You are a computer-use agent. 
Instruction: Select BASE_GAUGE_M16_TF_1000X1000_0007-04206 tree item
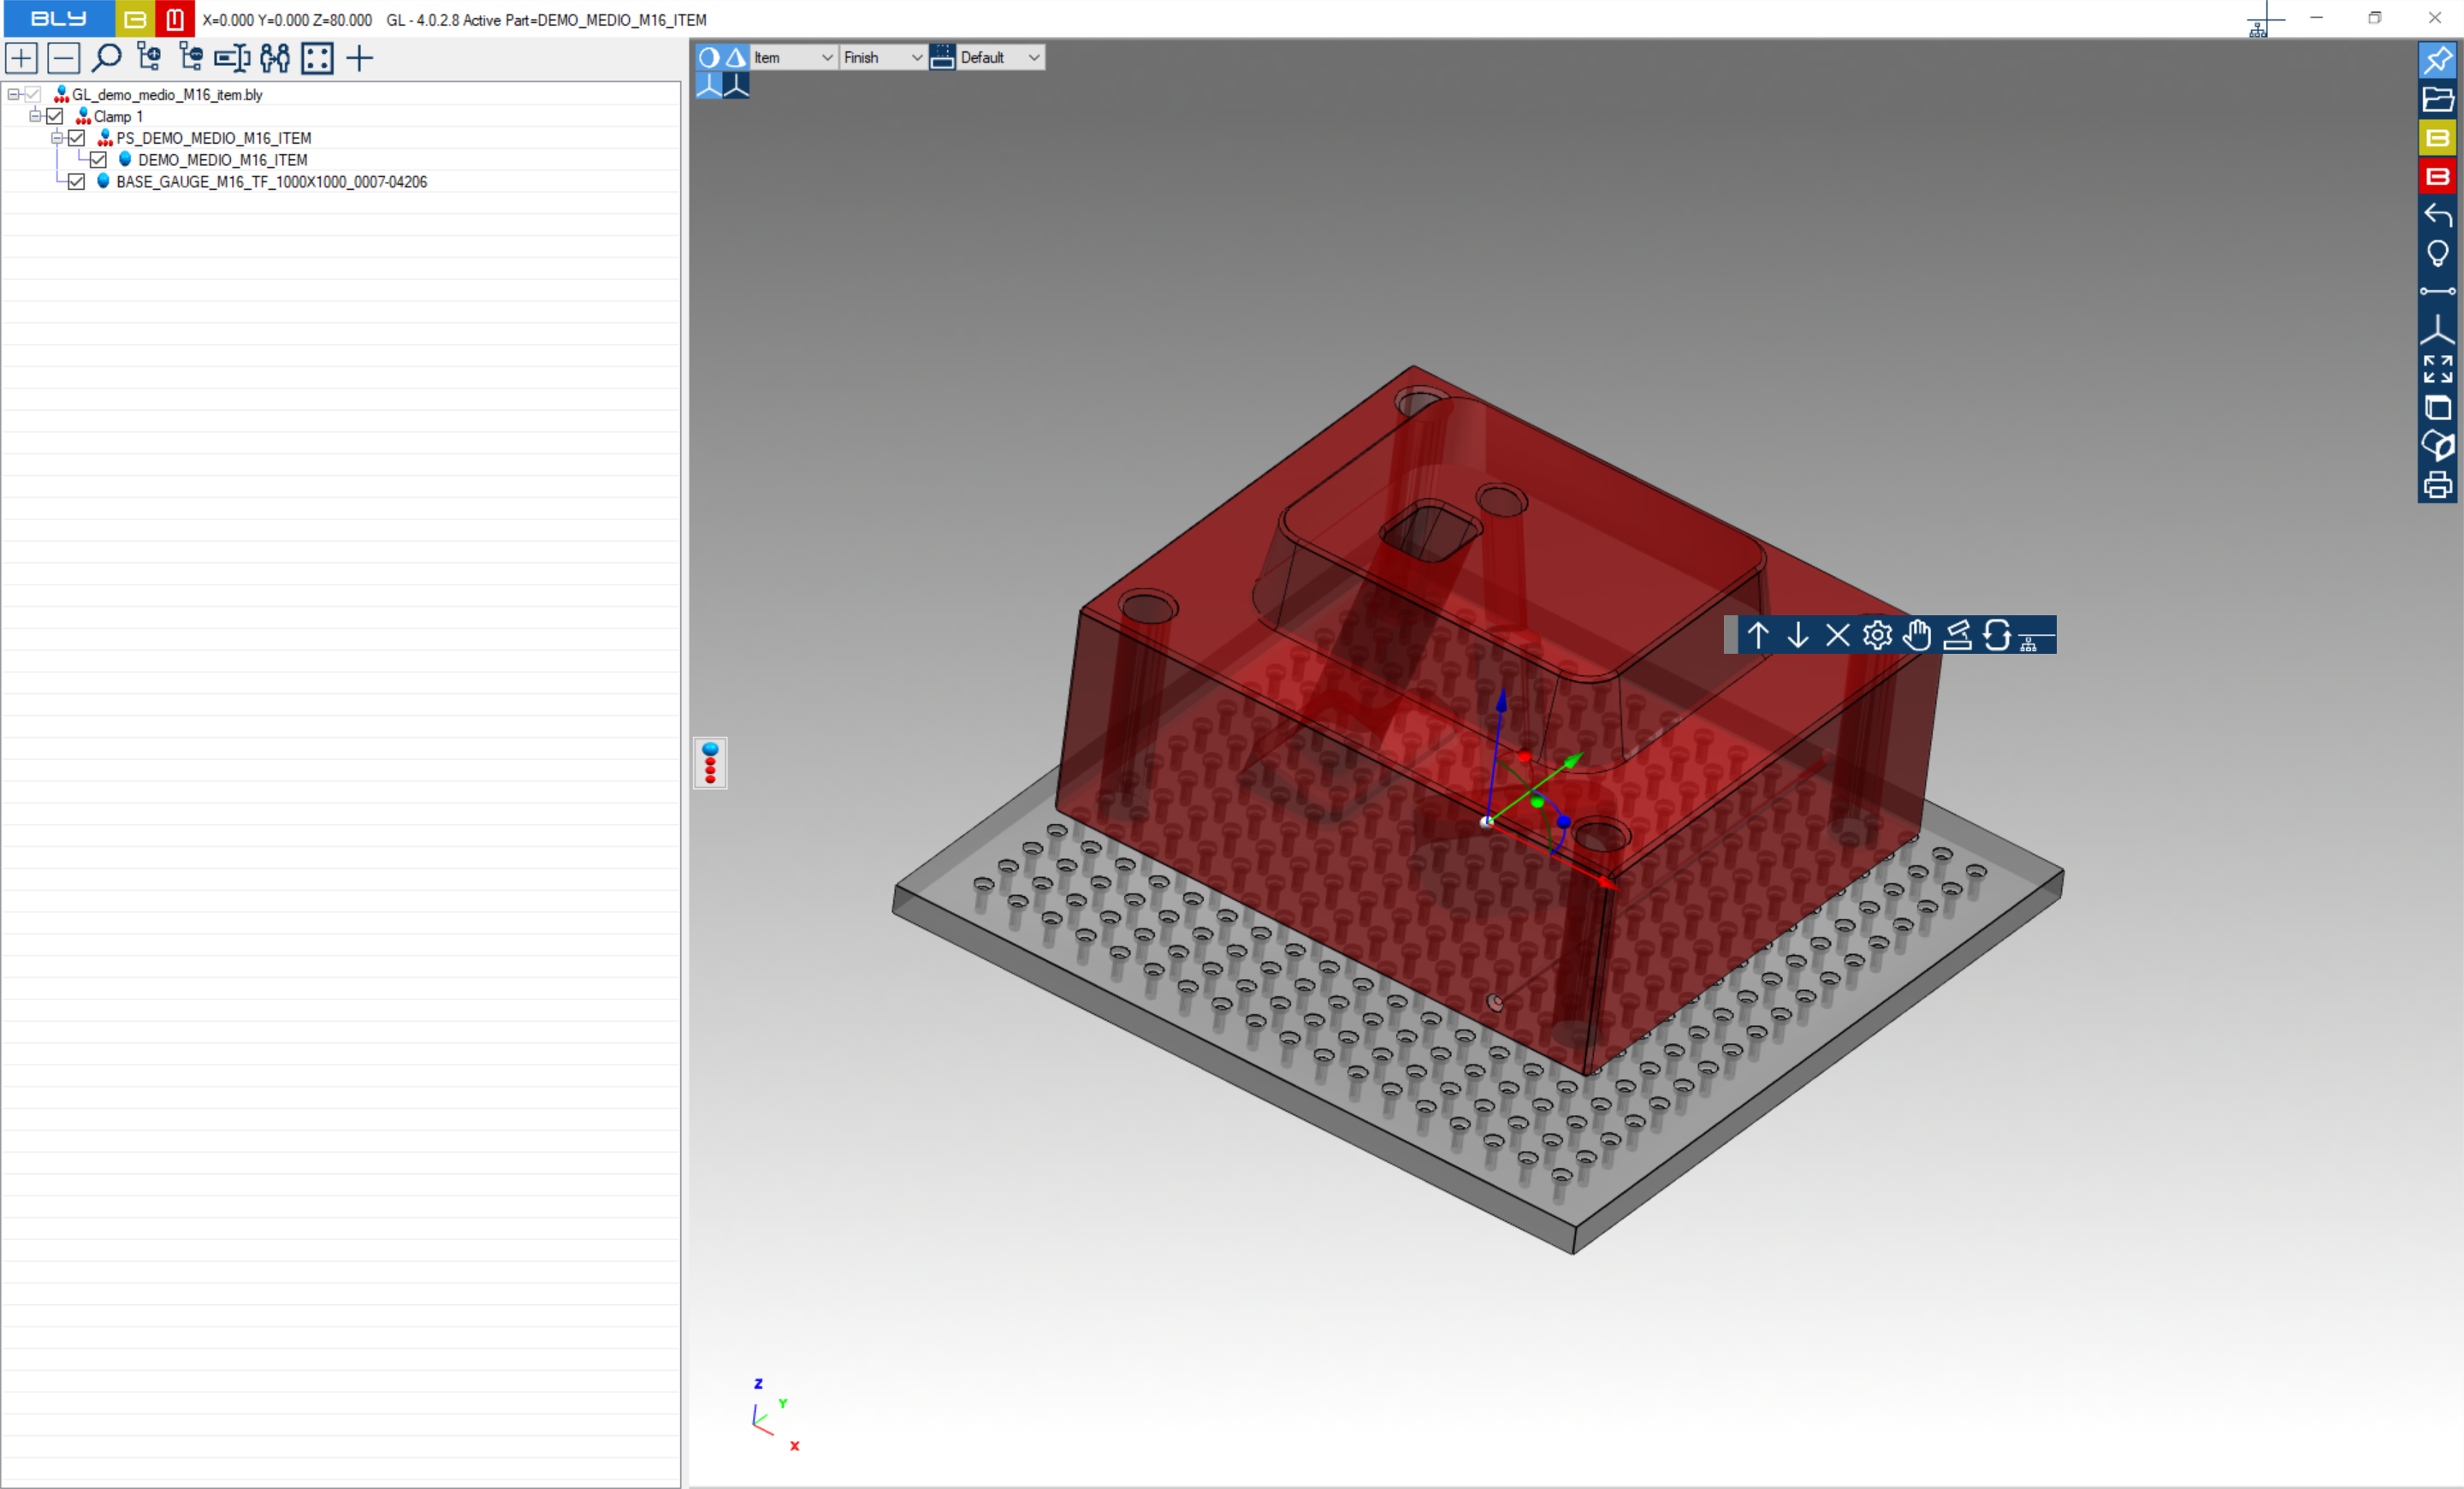coord(272,183)
